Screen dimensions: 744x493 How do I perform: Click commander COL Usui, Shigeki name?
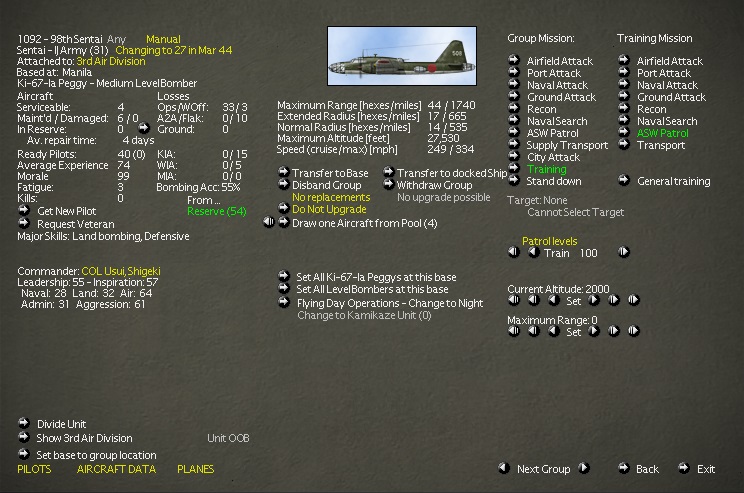121,271
